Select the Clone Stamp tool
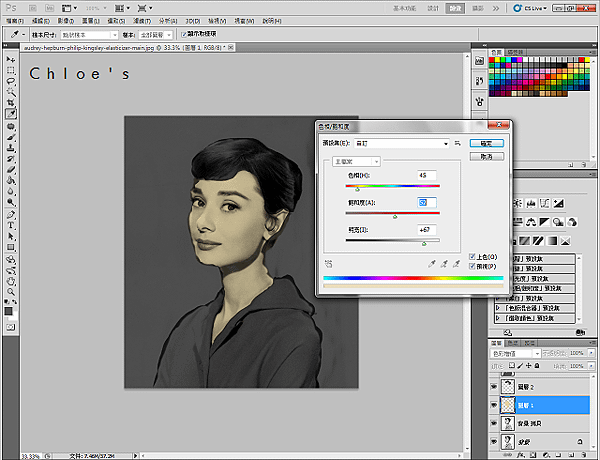 11,148
